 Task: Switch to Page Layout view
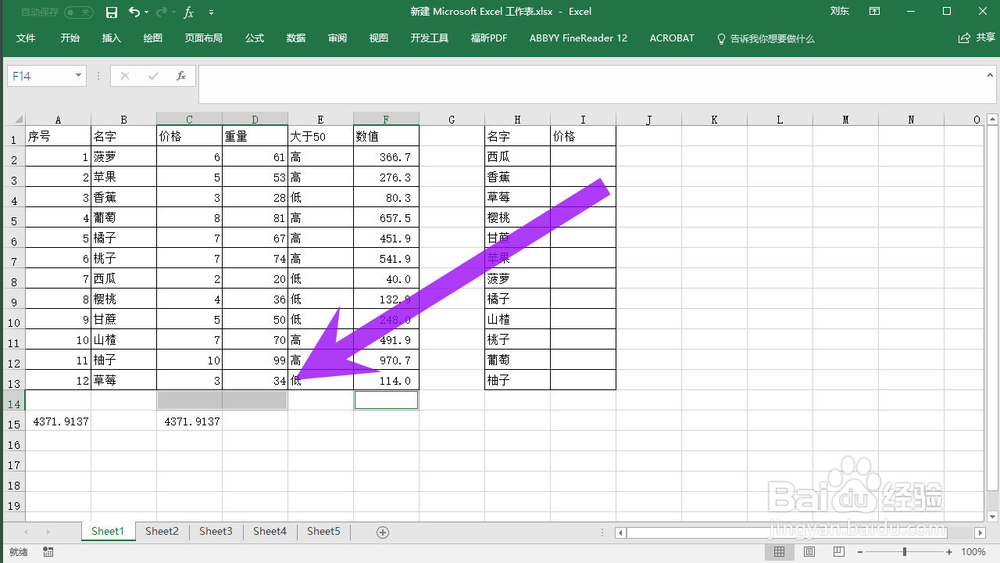click(809, 552)
